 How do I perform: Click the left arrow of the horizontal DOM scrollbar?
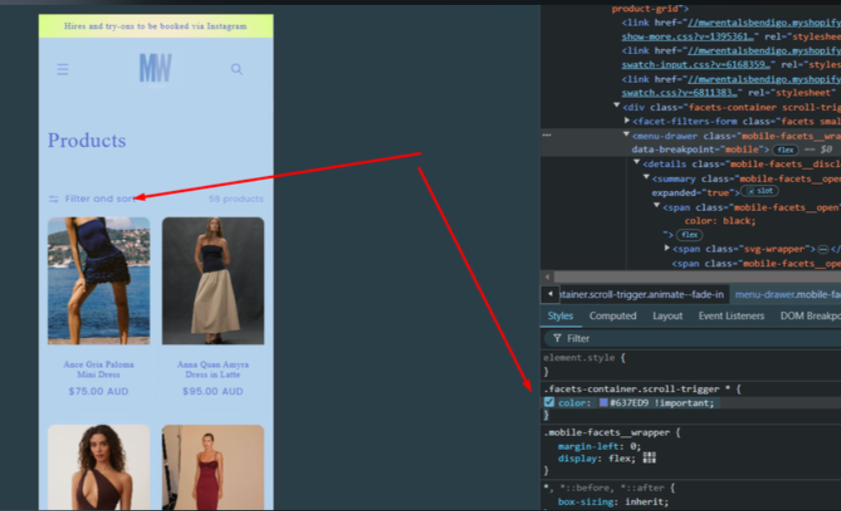coord(547,277)
